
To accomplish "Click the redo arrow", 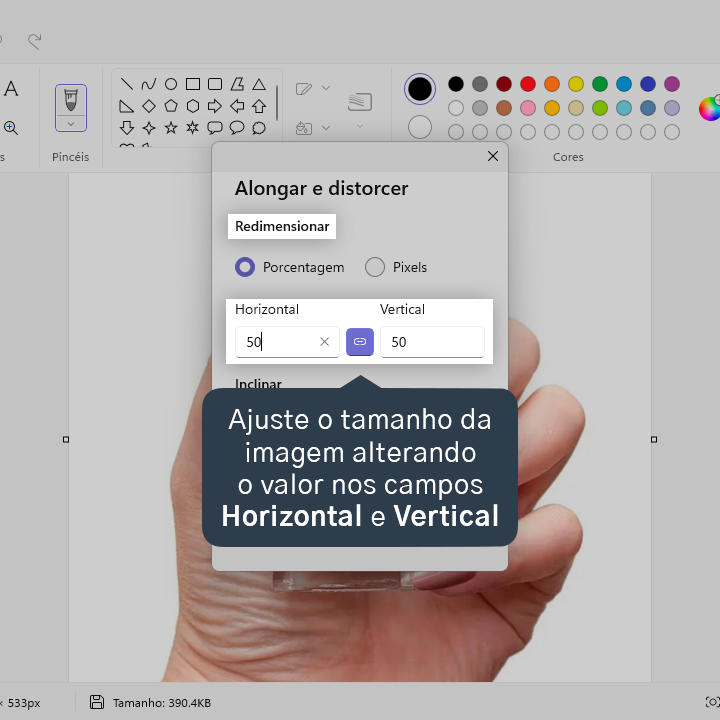I will click(x=35, y=41).
